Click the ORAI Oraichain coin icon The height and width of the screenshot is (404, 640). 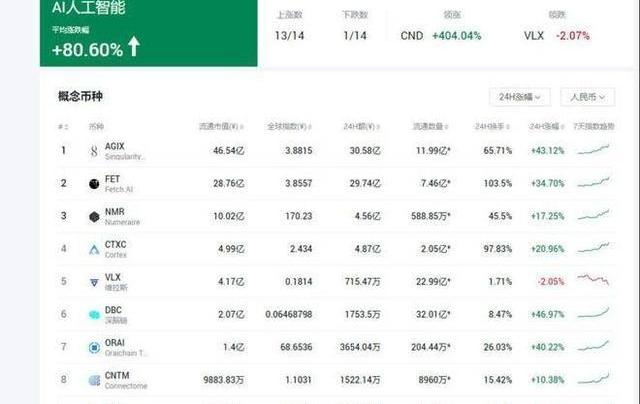tap(94, 346)
